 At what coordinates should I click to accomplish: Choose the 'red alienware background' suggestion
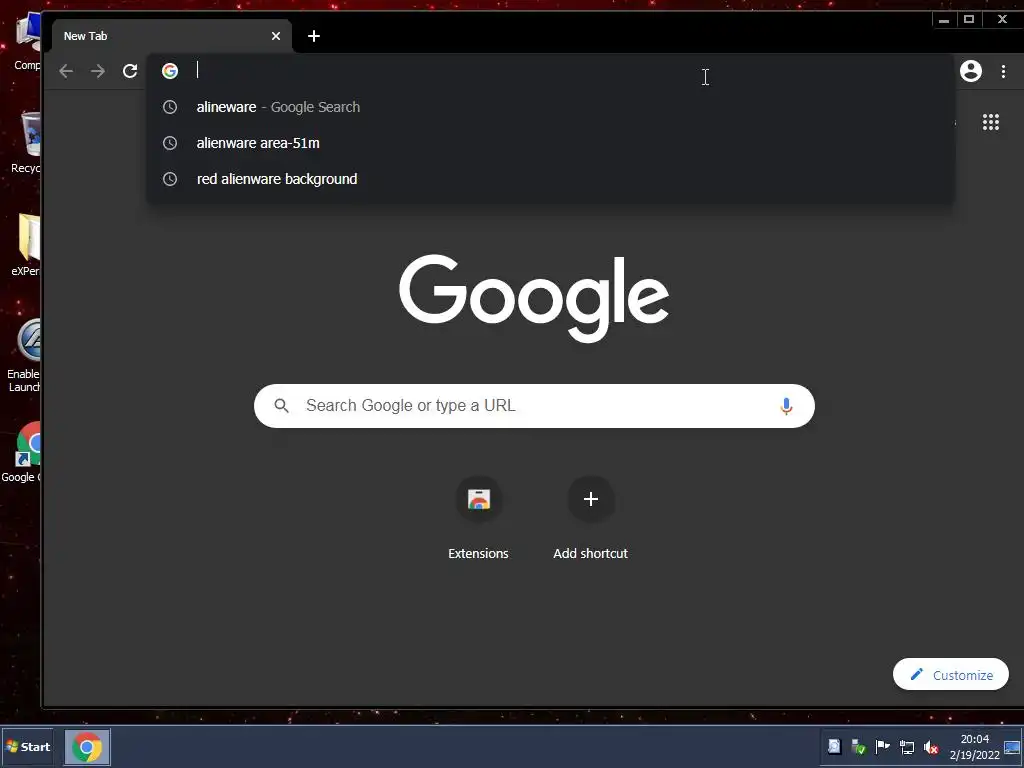click(x=551, y=179)
